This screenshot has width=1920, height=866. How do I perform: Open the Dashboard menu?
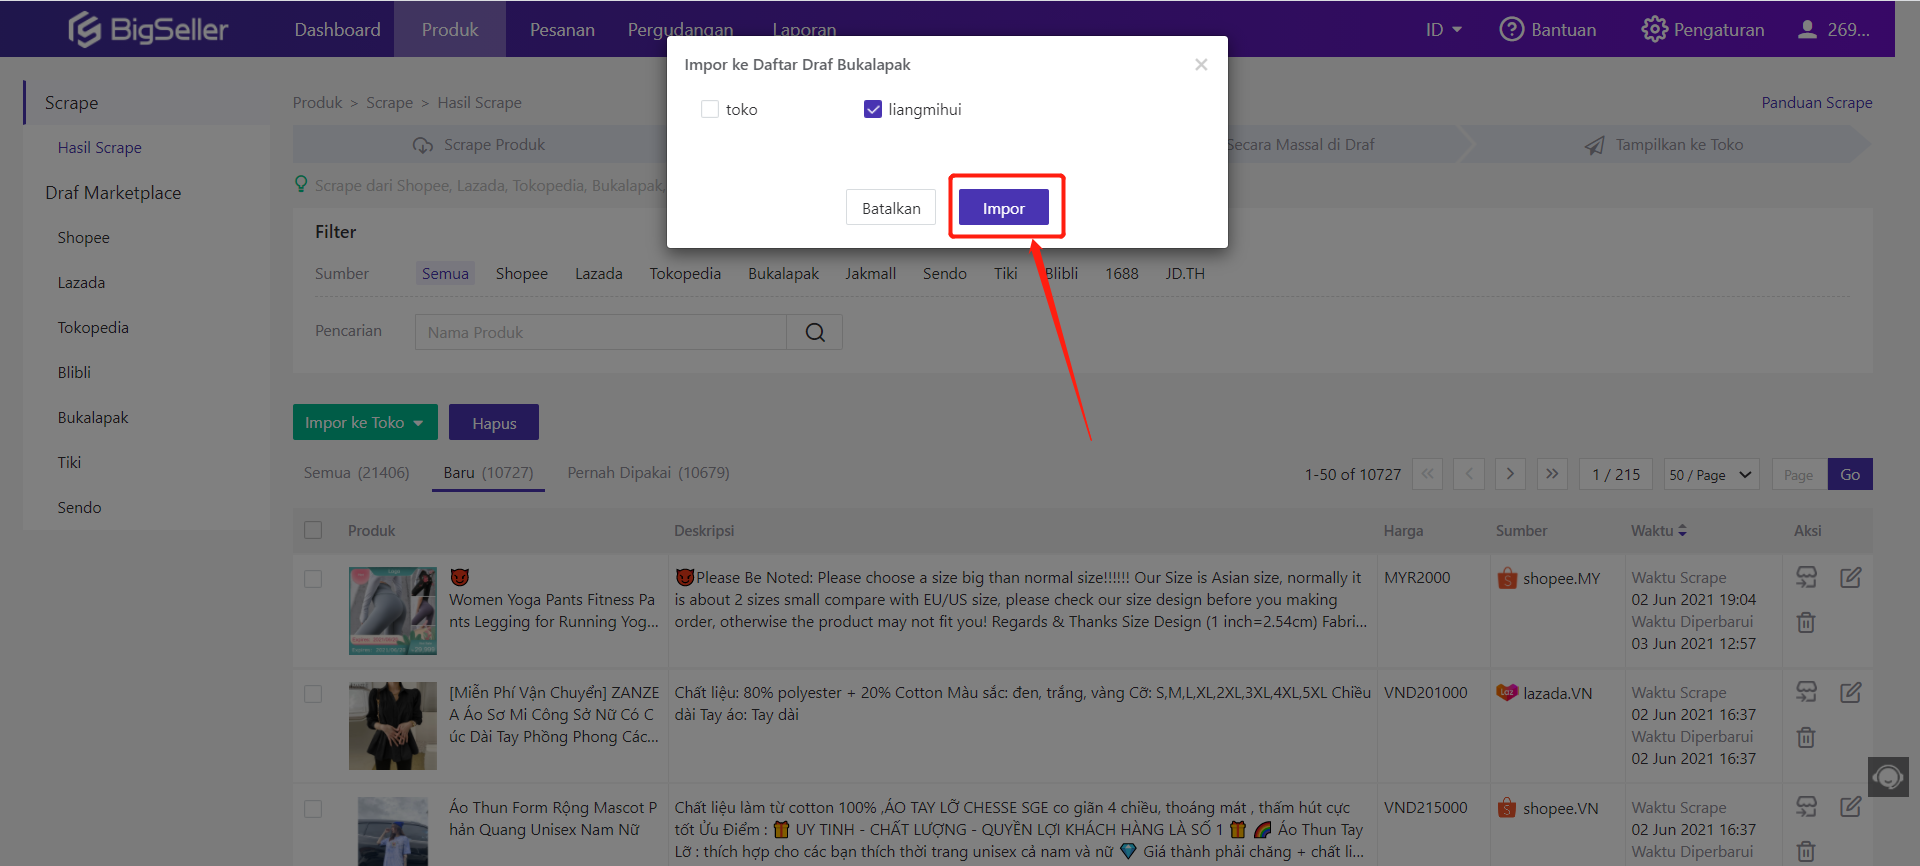pyautogui.click(x=337, y=29)
